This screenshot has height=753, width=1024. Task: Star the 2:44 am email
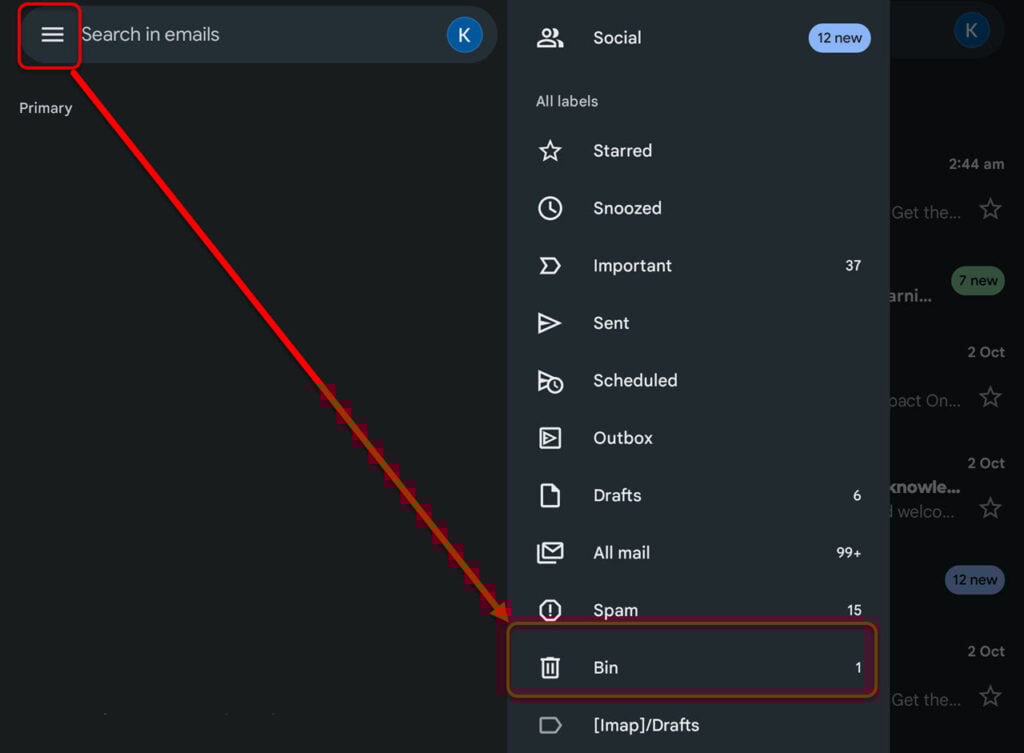[990, 209]
